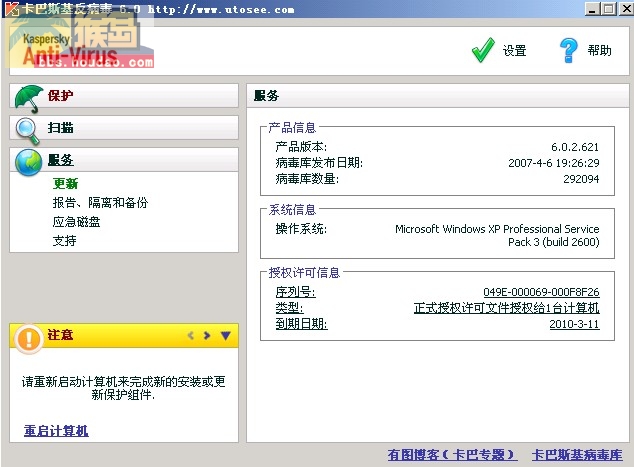Open 支持 item

point(64,241)
